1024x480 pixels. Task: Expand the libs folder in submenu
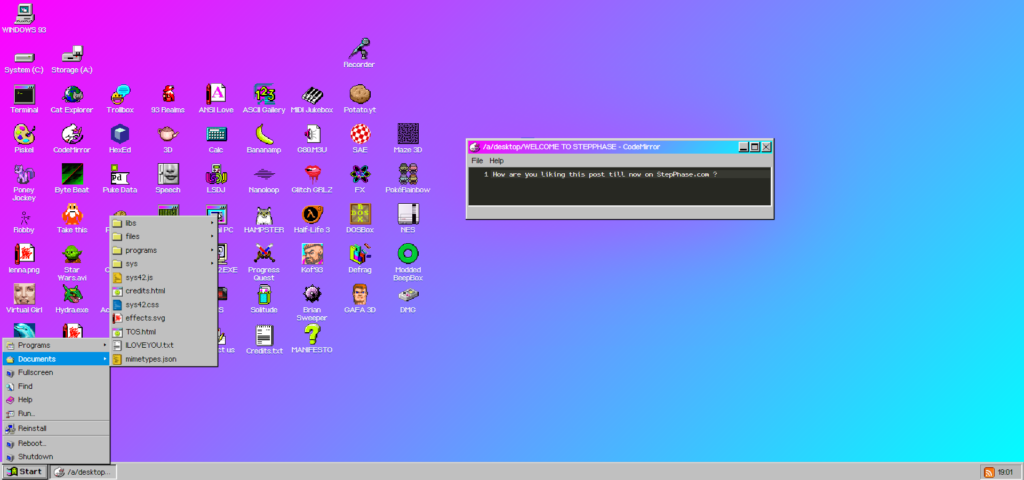(163, 223)
